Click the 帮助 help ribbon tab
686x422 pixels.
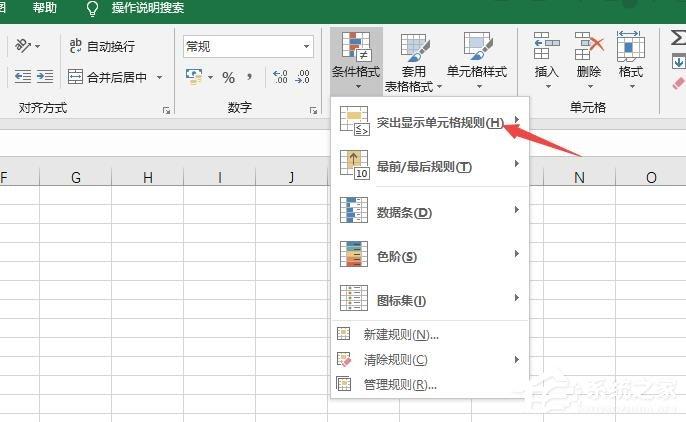[45, 8]
